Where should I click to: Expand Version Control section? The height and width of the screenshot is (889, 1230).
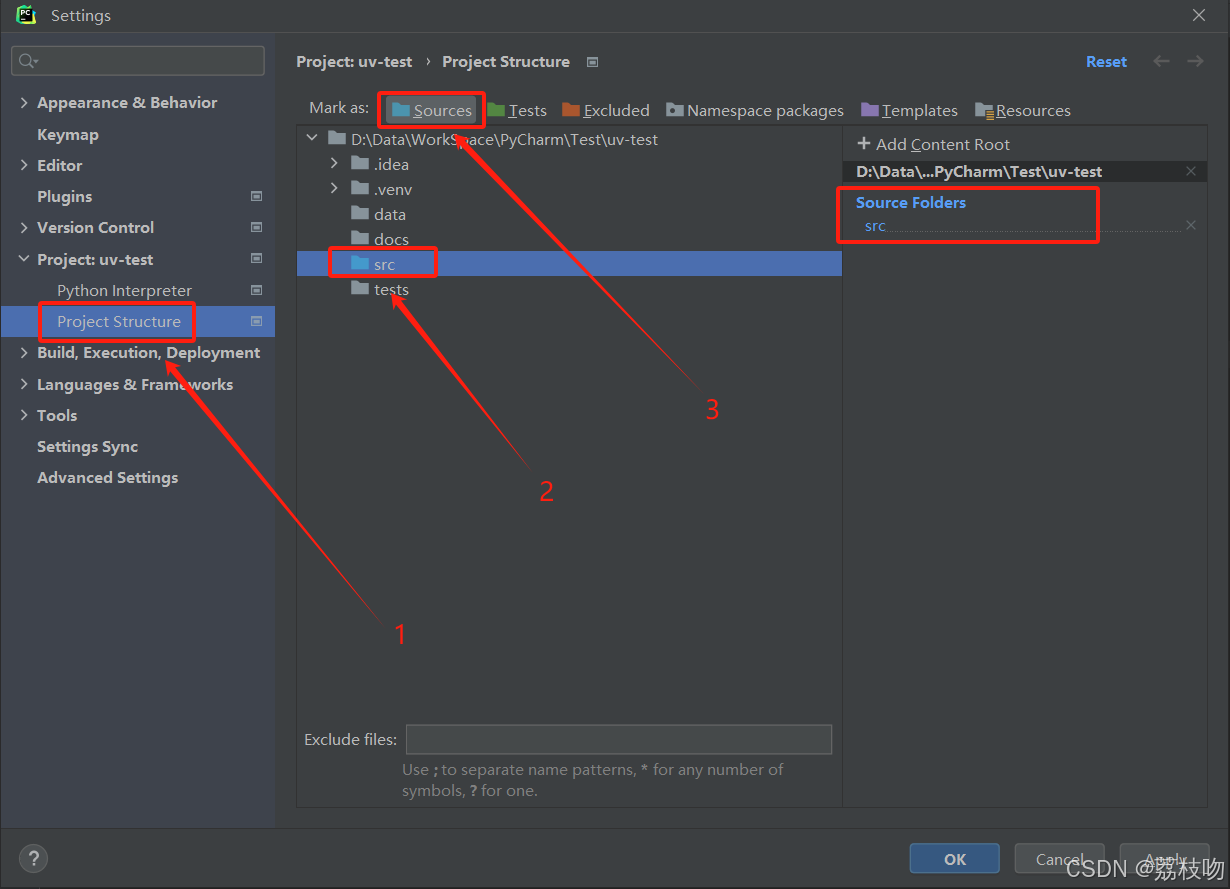coord(24,228)
